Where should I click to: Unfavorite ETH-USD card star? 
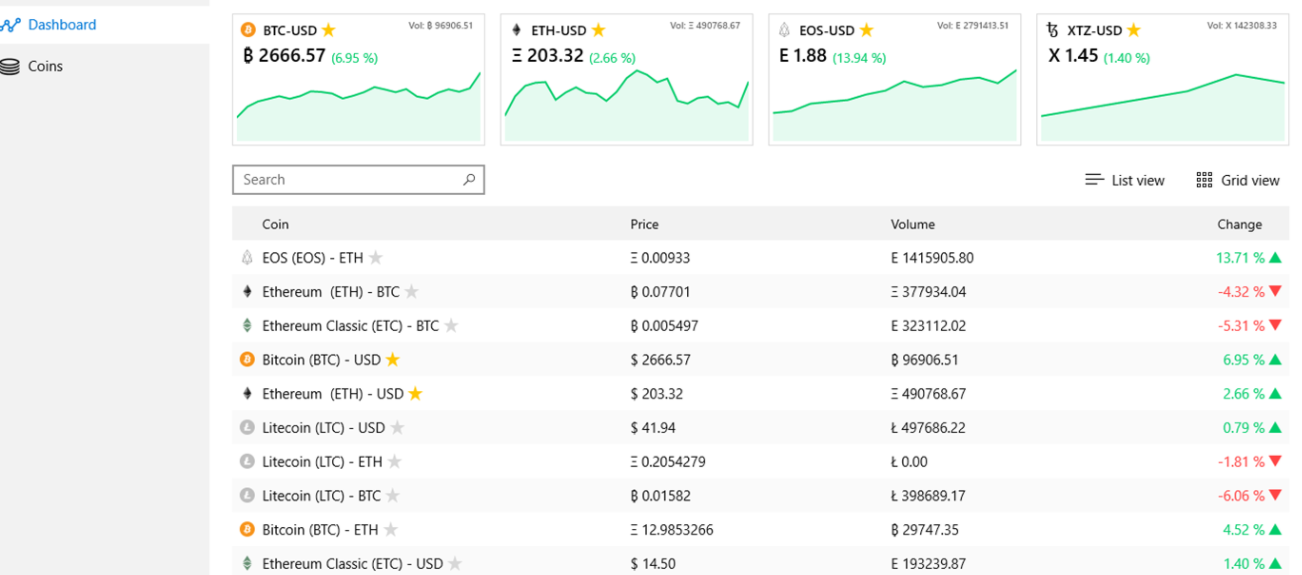[598, 30]
